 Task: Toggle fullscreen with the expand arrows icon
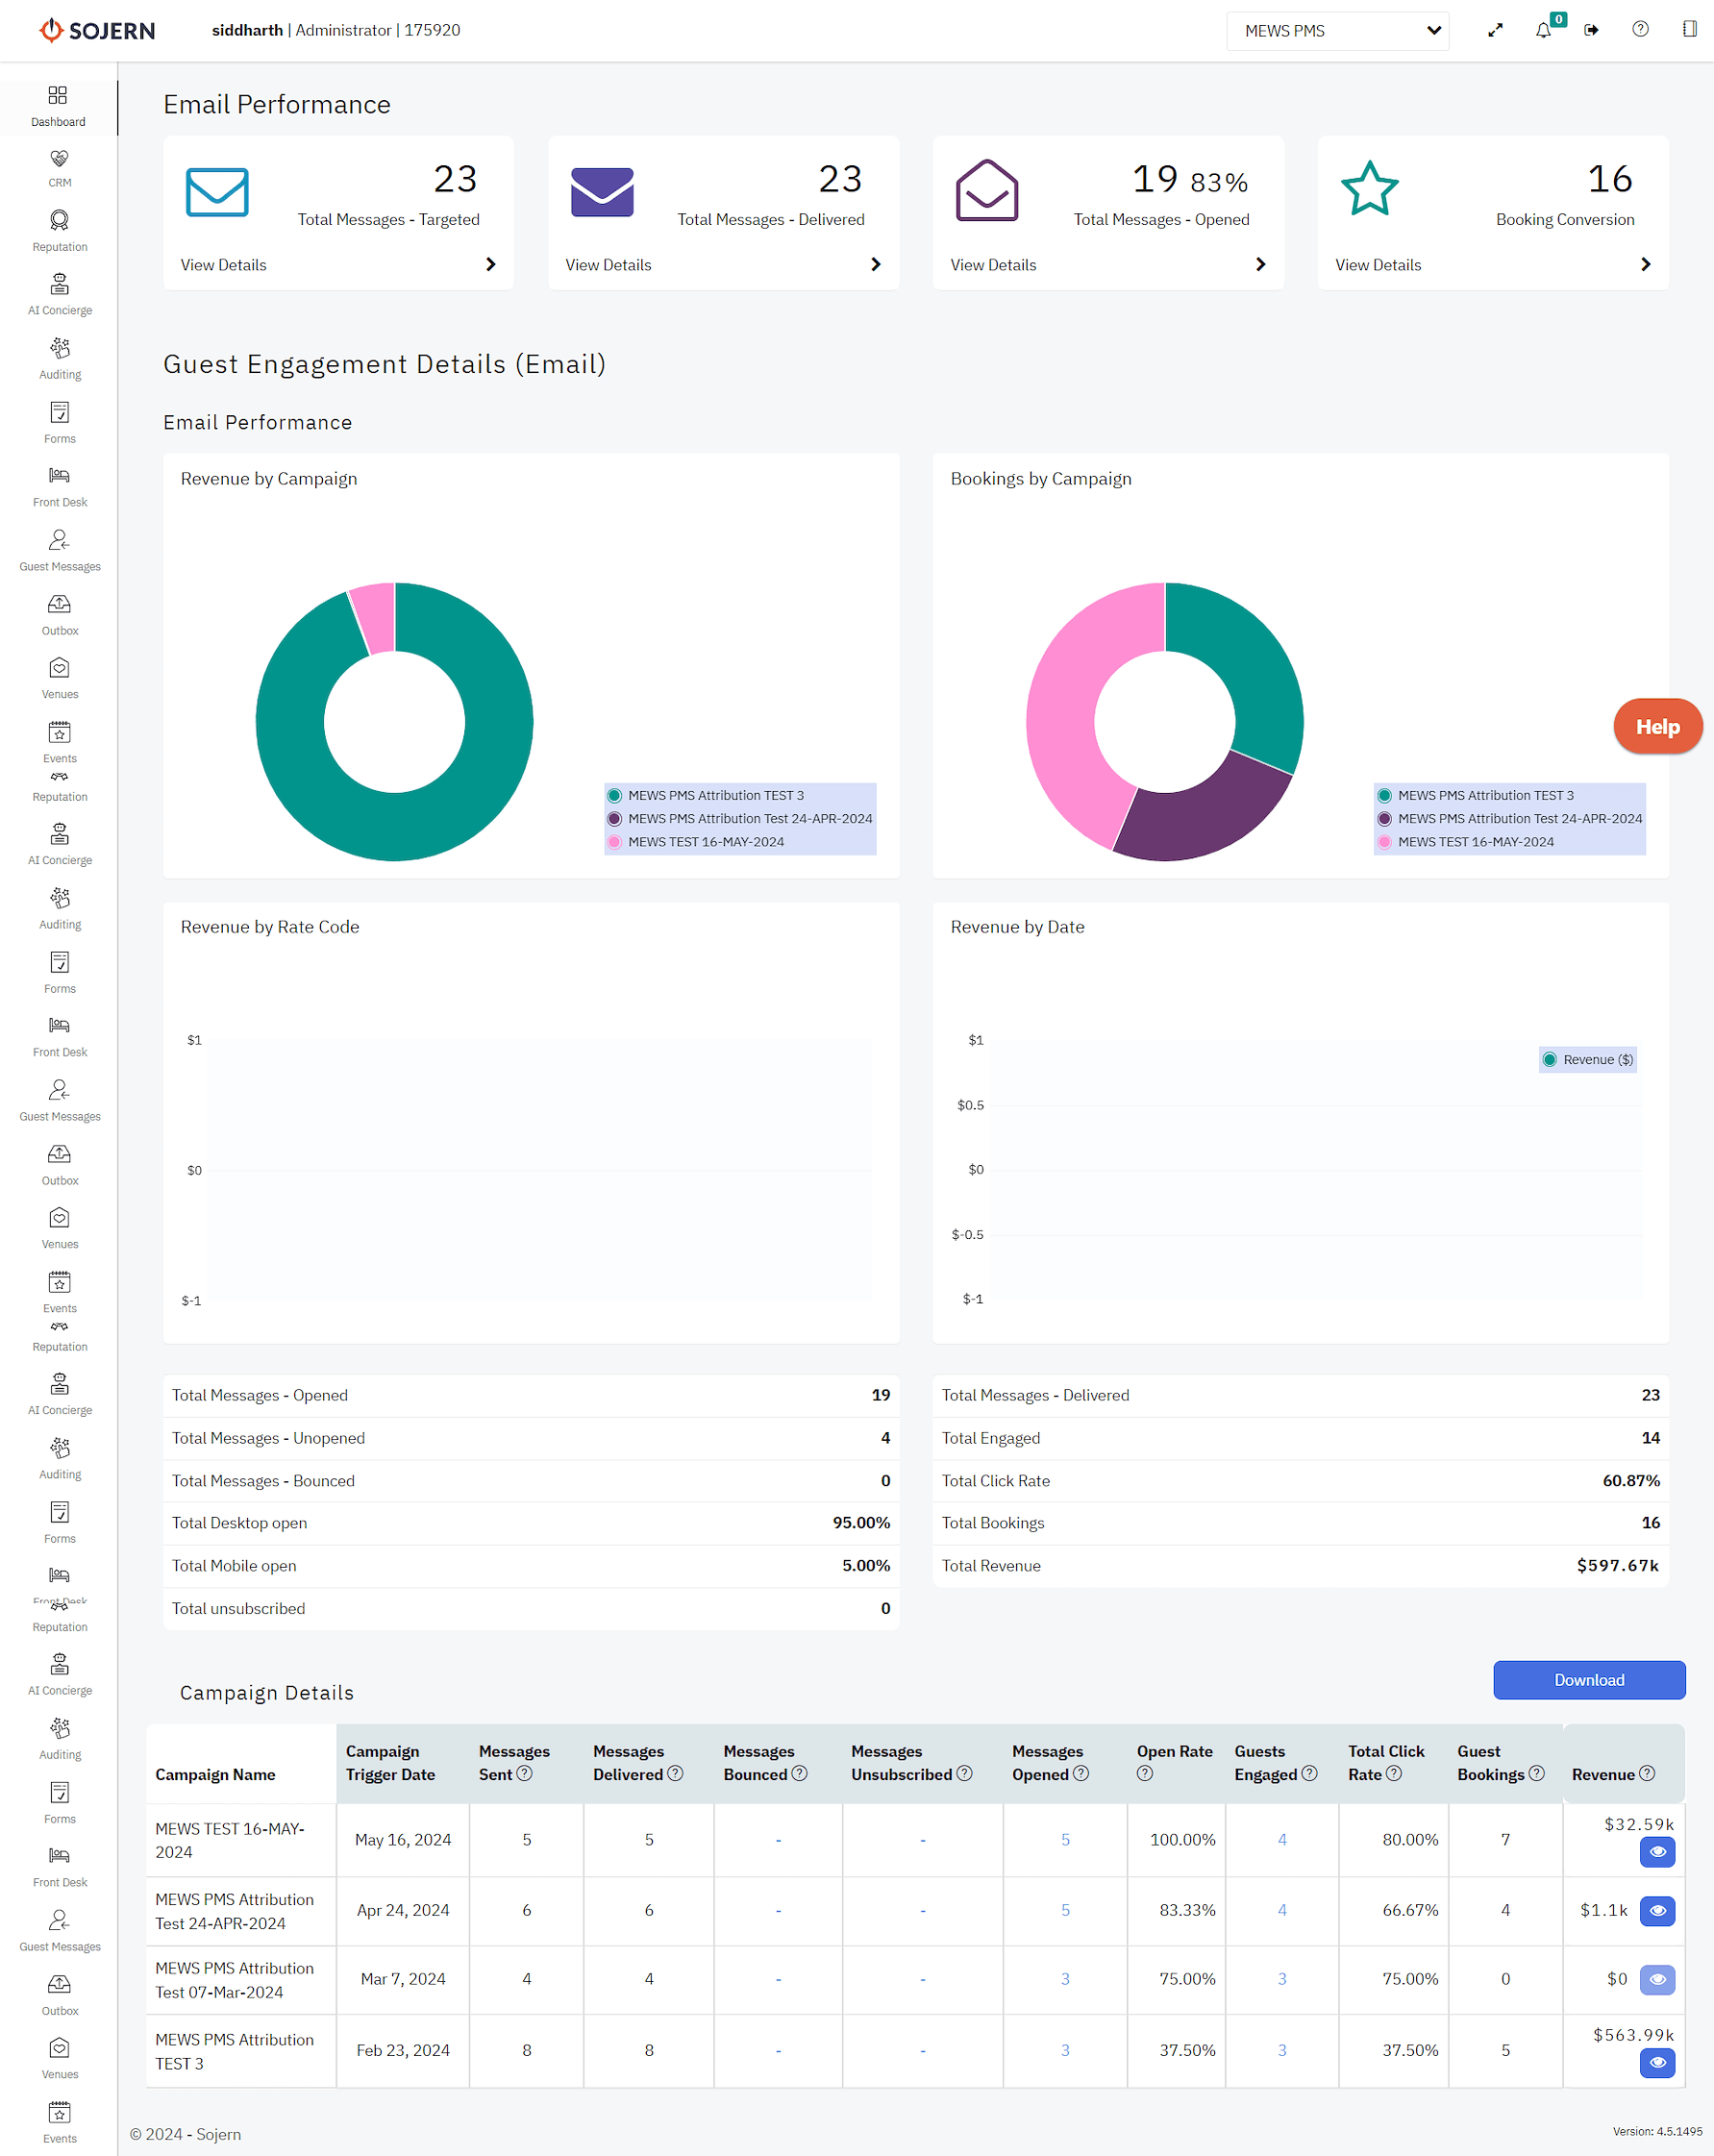[x=1495, y=30]
